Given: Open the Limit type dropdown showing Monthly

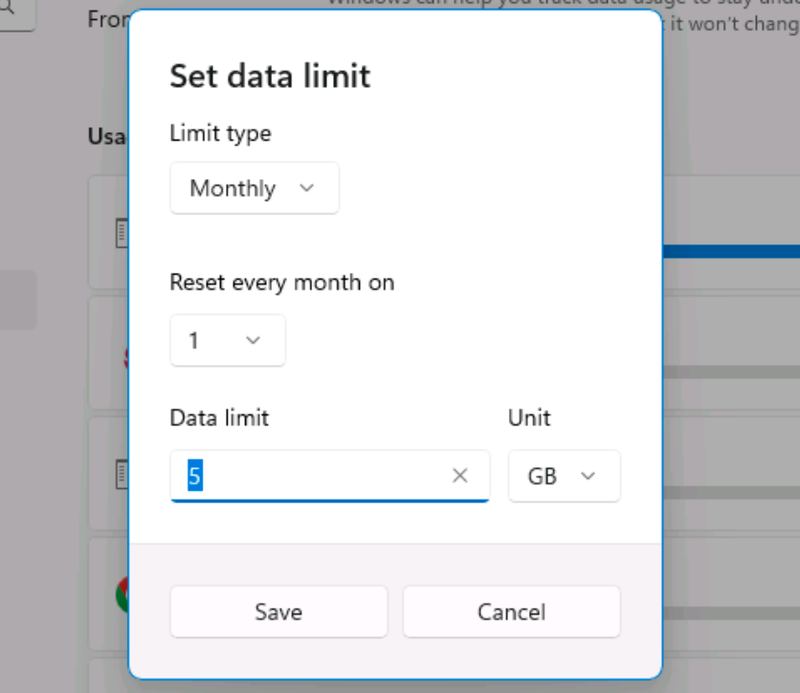Looking at the screenshot, I should coord(254,188).
